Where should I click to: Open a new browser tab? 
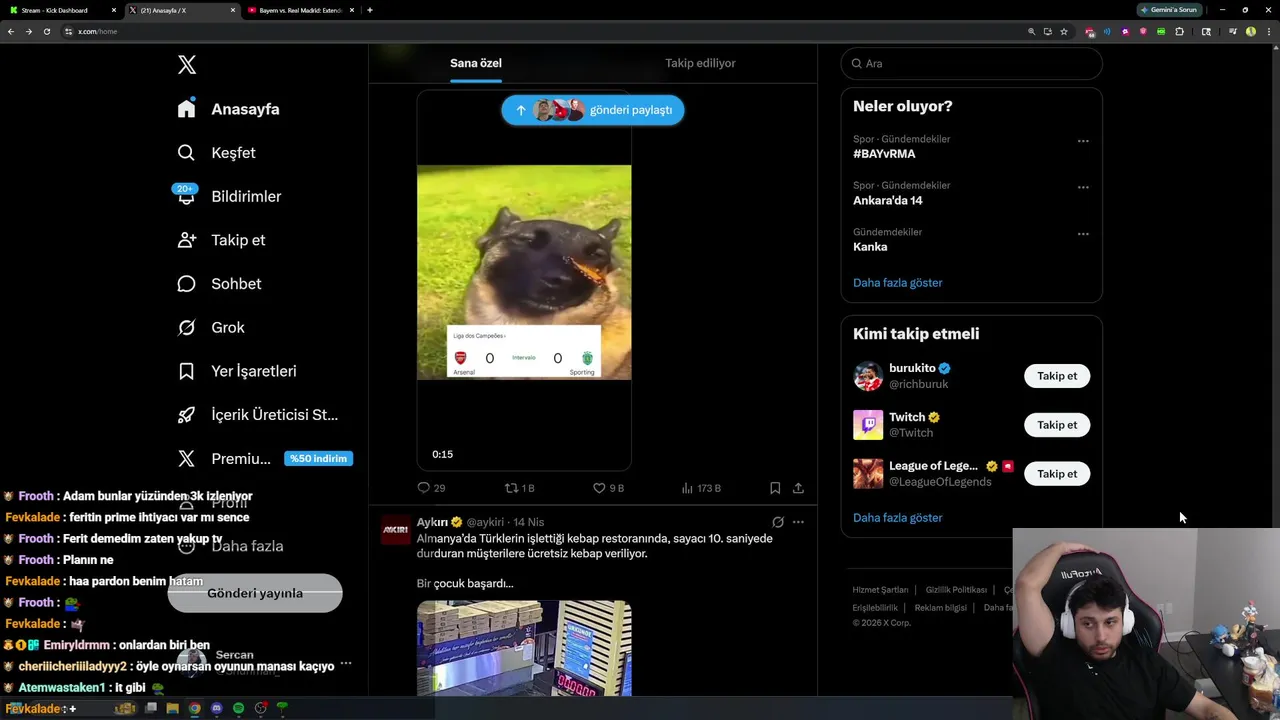(370, 10)
